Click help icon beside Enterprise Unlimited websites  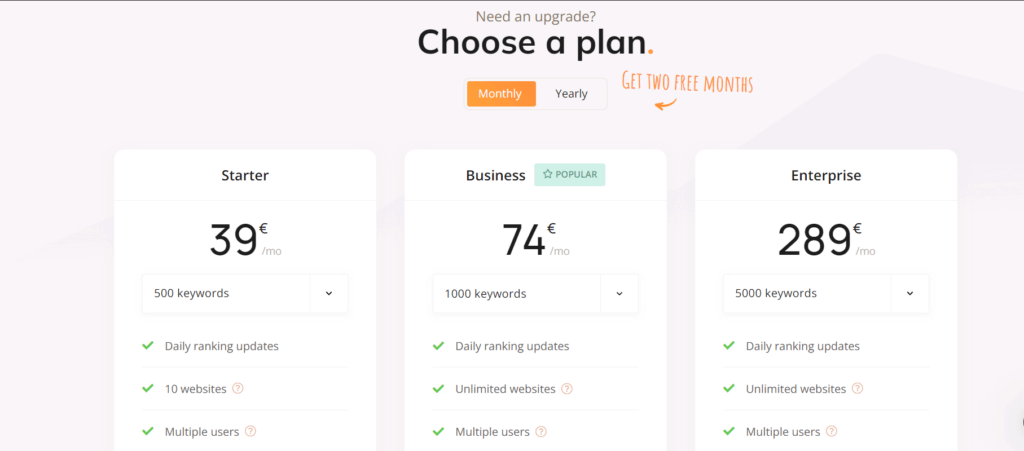click(x=857, y=388)
